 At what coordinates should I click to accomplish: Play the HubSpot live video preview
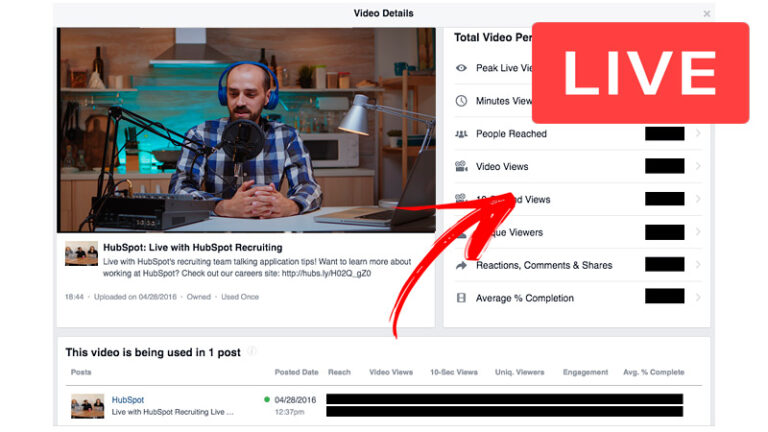point(246,130)
